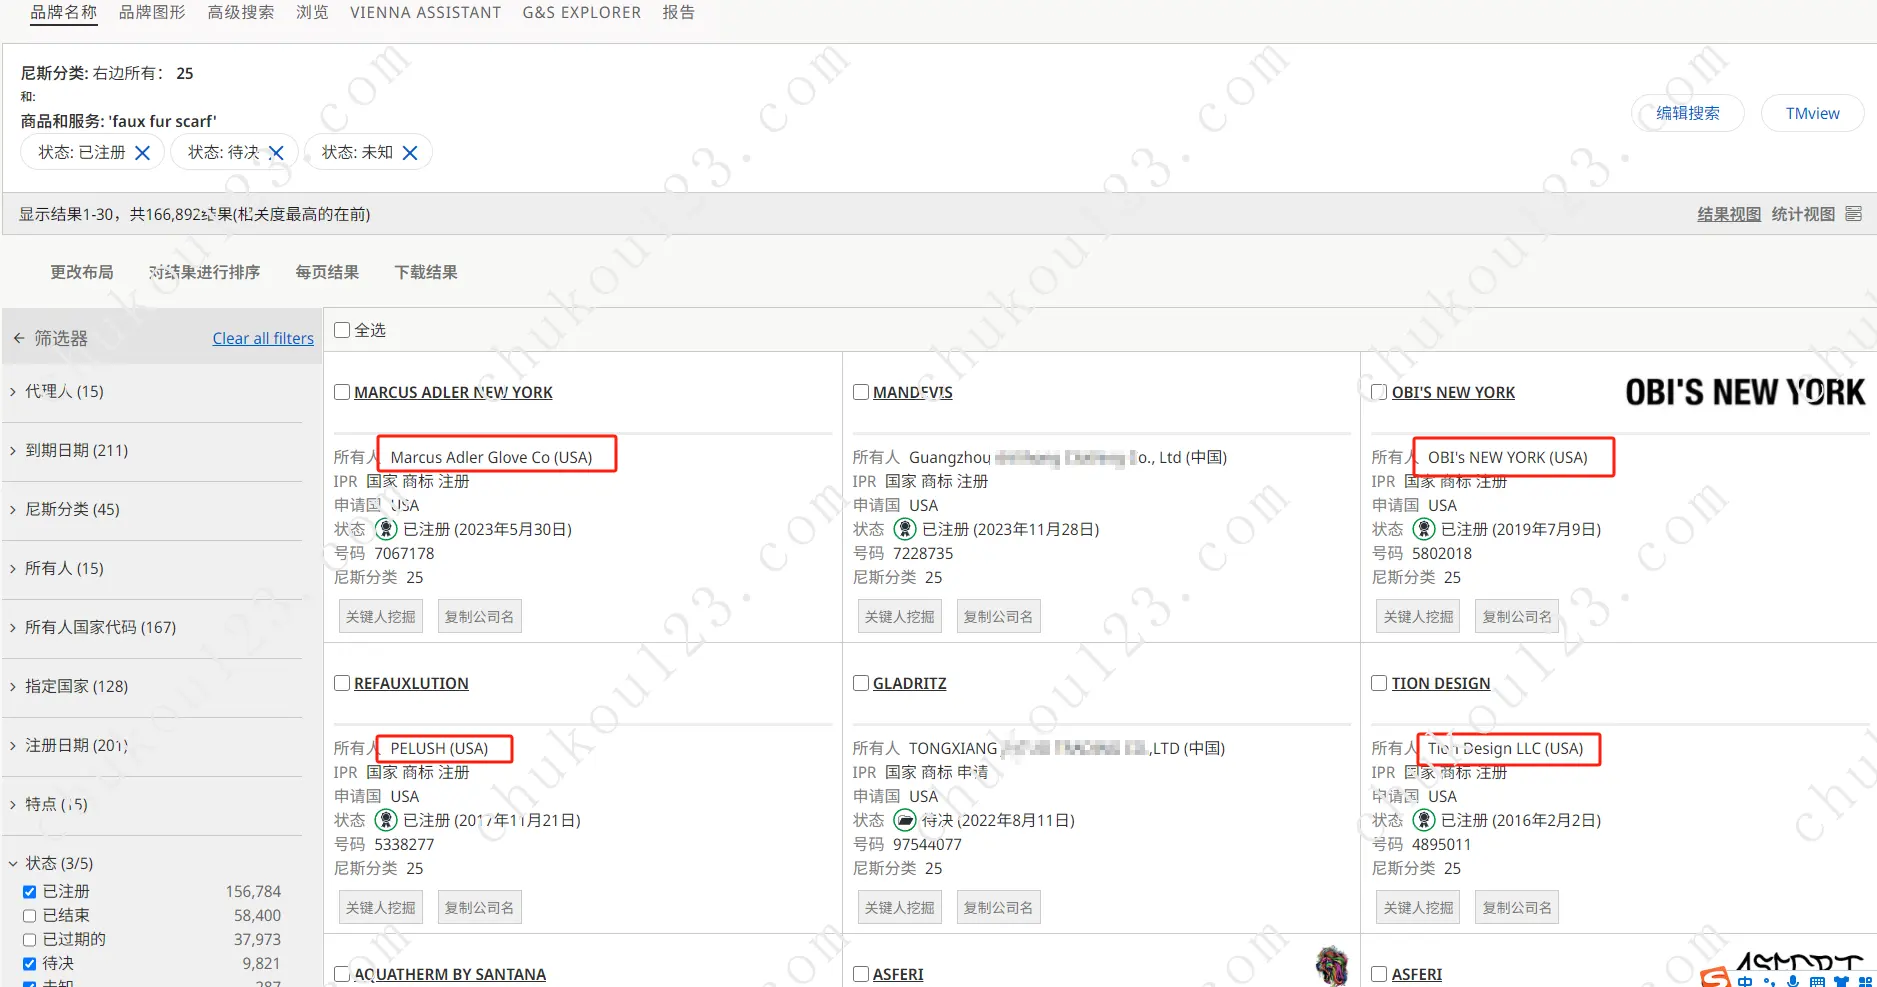Click registered status icon for MARCUS ADLER NEW YORK
This screenshot has height=987, width=1877.
click(386, 529)
